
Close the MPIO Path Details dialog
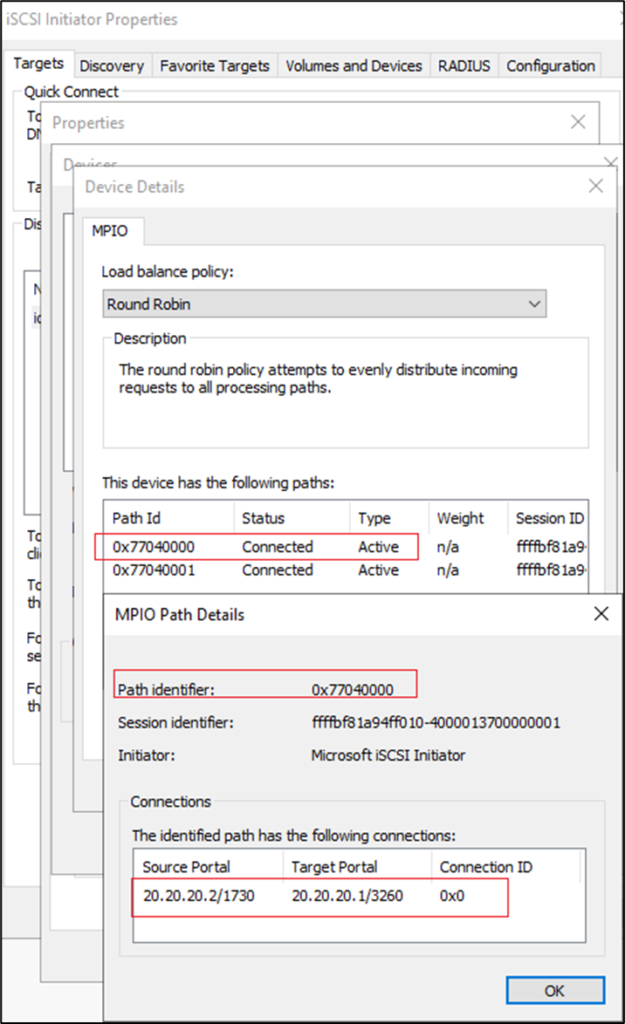coord(600,614)
